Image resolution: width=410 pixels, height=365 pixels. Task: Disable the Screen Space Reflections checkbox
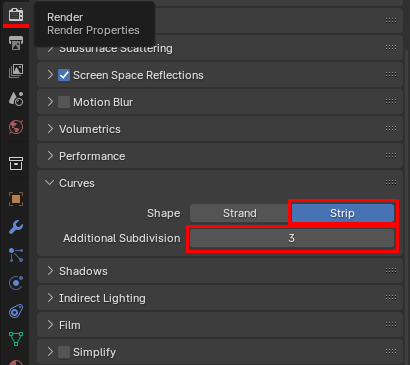tap(64, 75)
